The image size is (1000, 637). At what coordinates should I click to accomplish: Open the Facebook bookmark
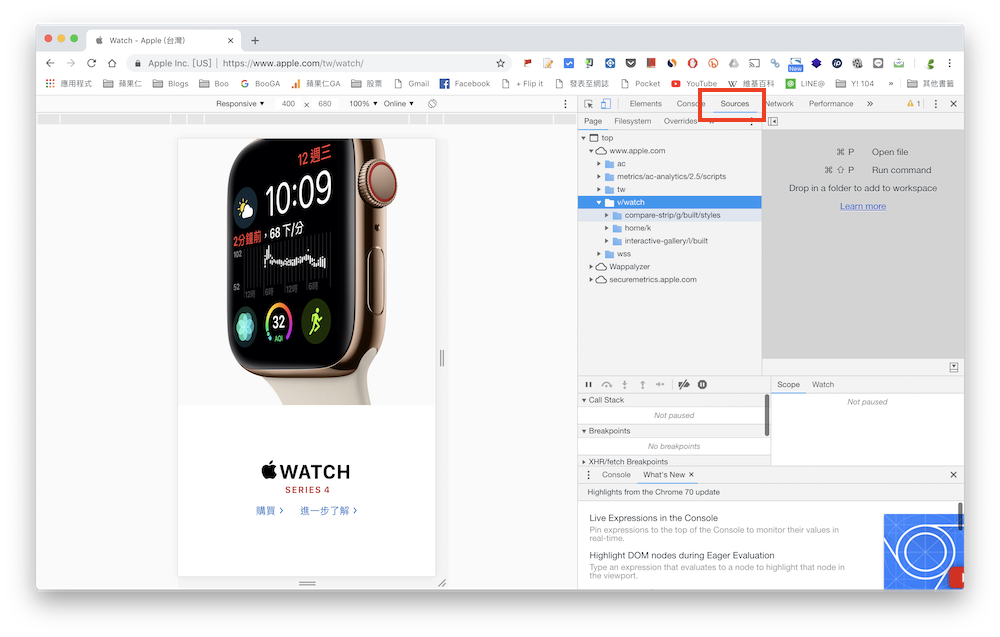pyautogui.click(x=465, y=84)
